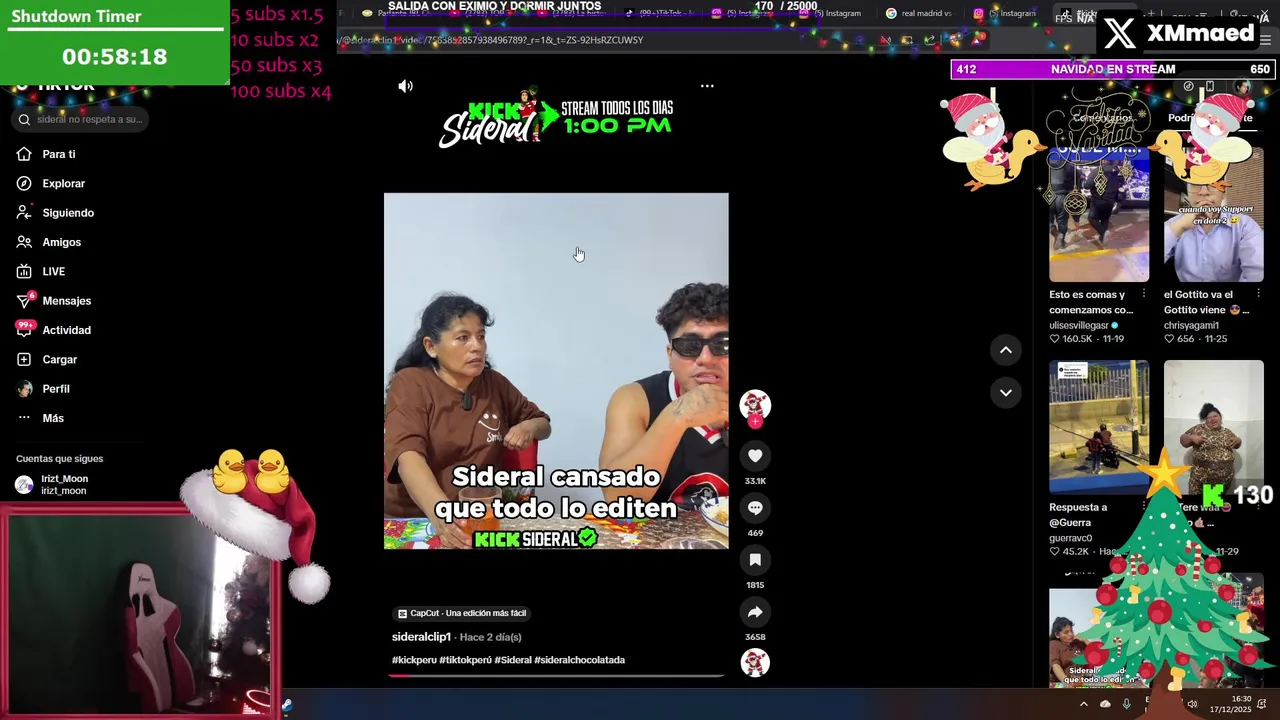Click the microphone tray icon

pos(1126,704)
